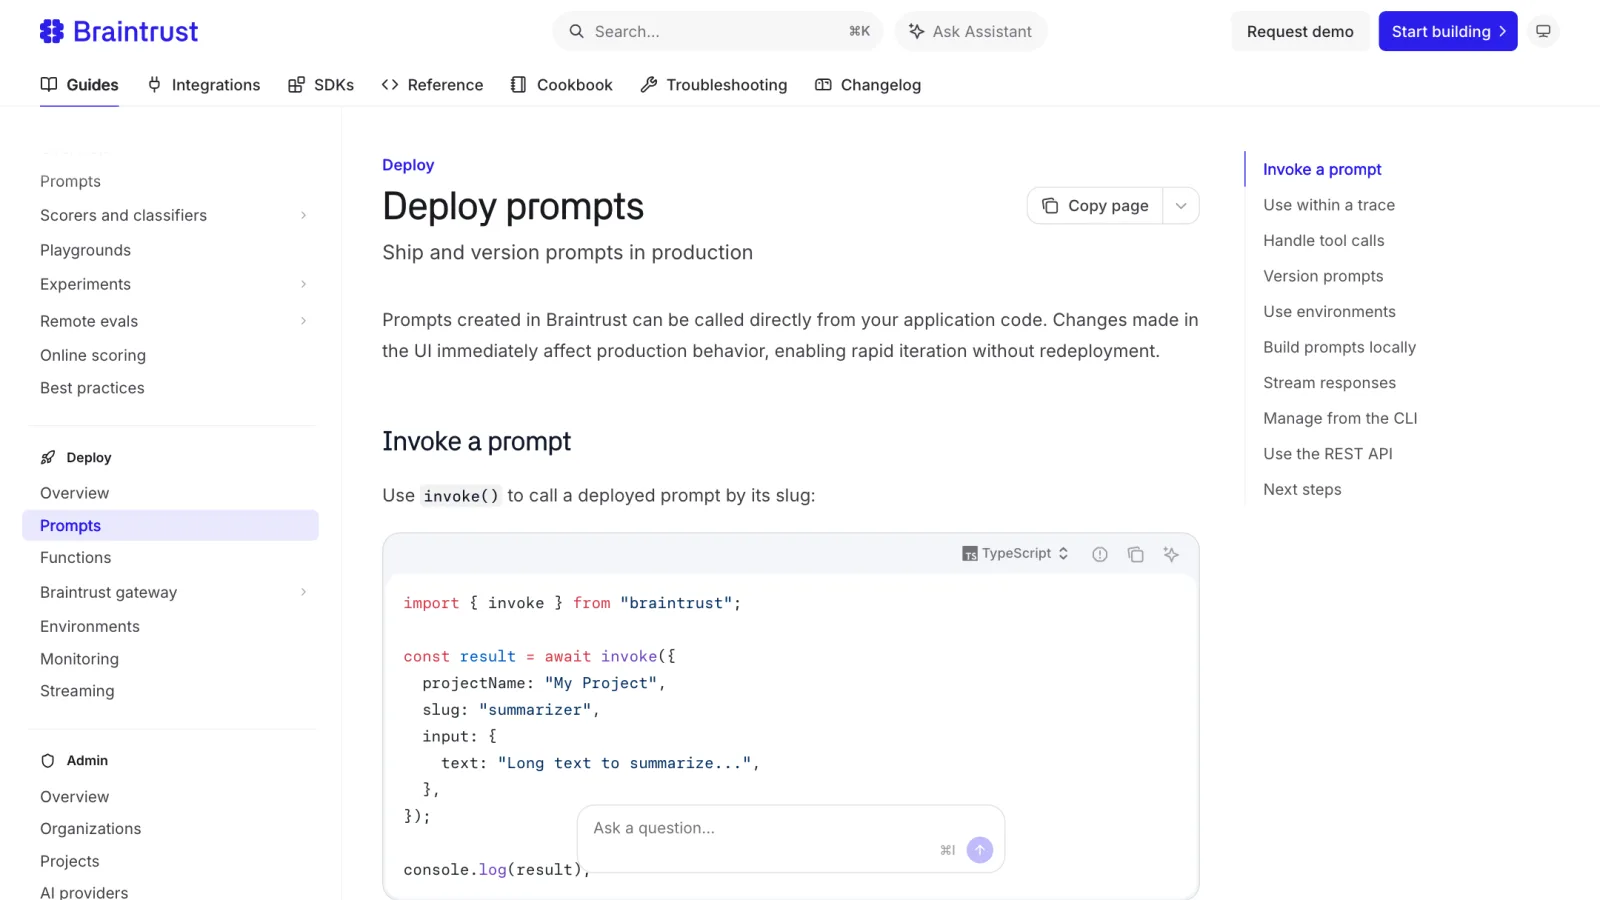
Task: Click the search magnifier icon
Action: coord(576,32)
